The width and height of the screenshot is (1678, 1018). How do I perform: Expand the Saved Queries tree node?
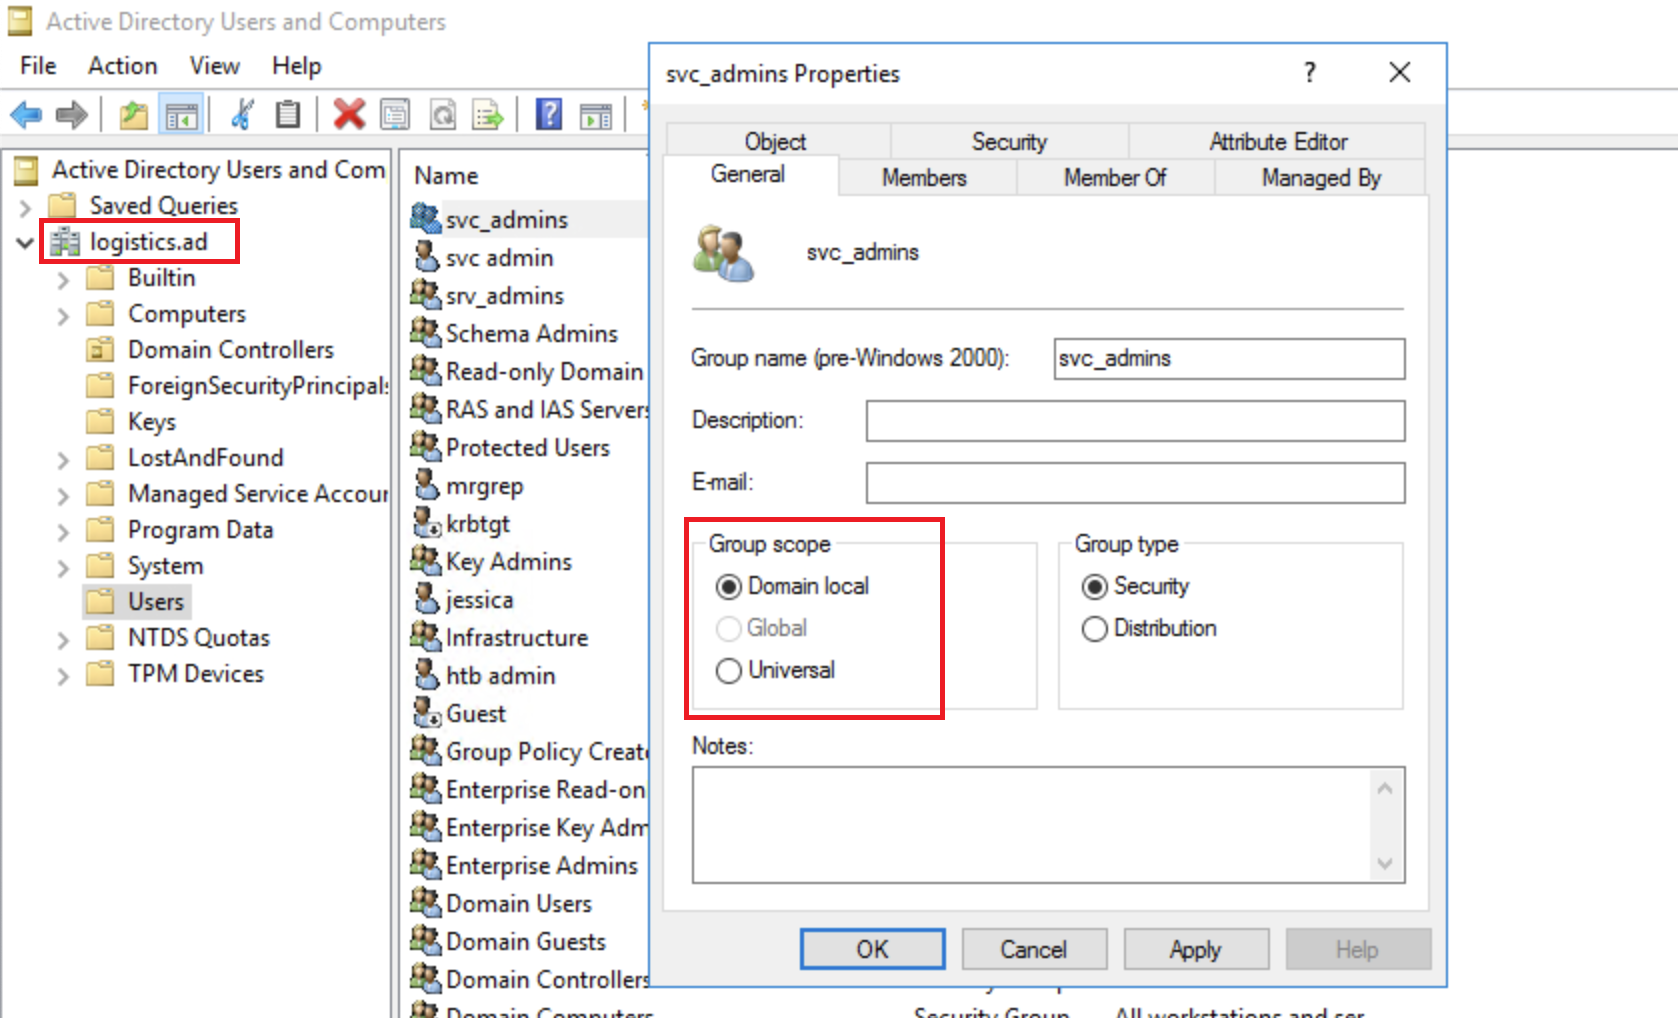pyautogui.click(x=25, y=207)
